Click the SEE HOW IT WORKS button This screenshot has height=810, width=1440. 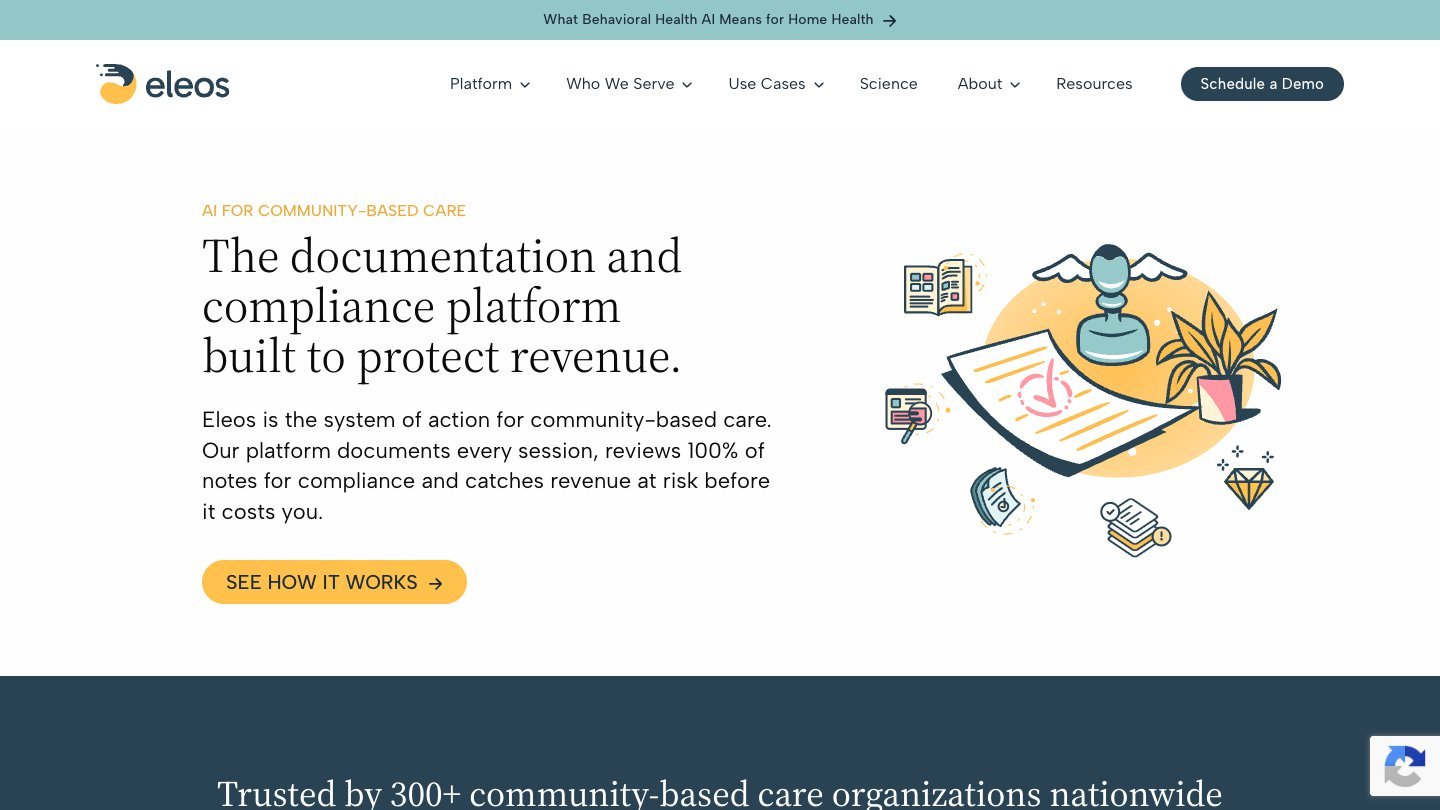tap(334, 582)
